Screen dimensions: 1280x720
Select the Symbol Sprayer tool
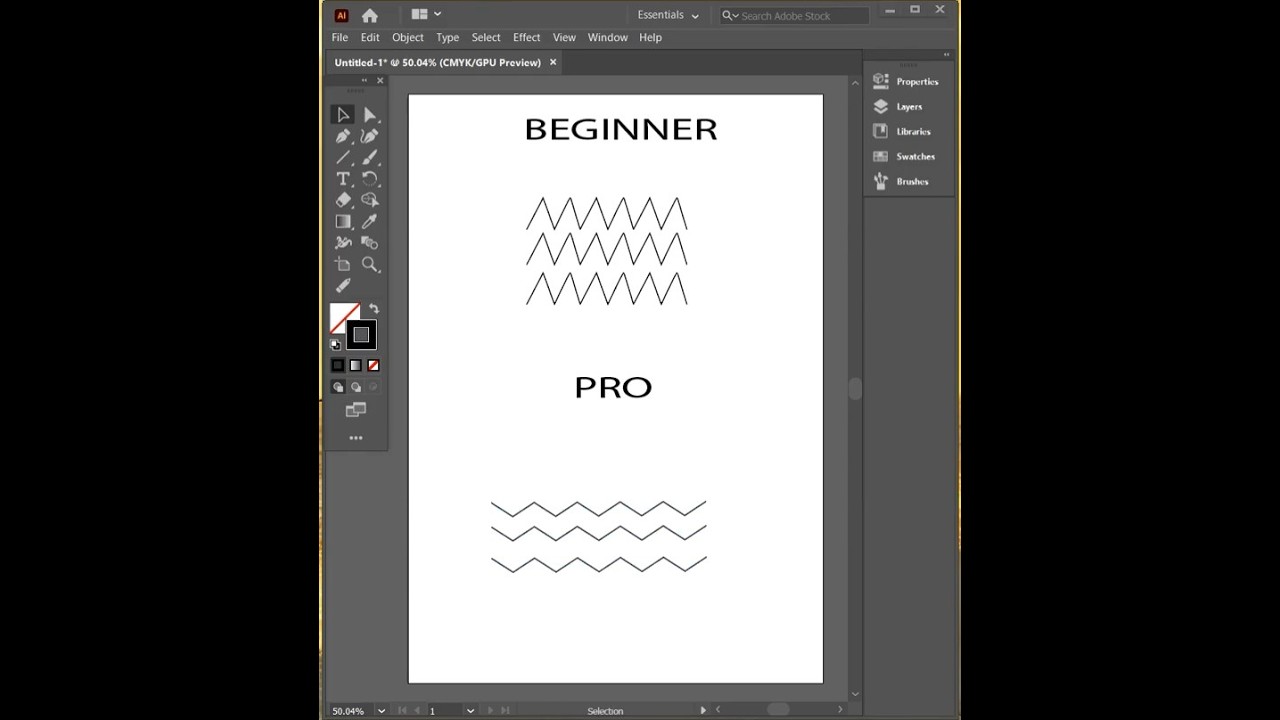click(x=343, y=243)
